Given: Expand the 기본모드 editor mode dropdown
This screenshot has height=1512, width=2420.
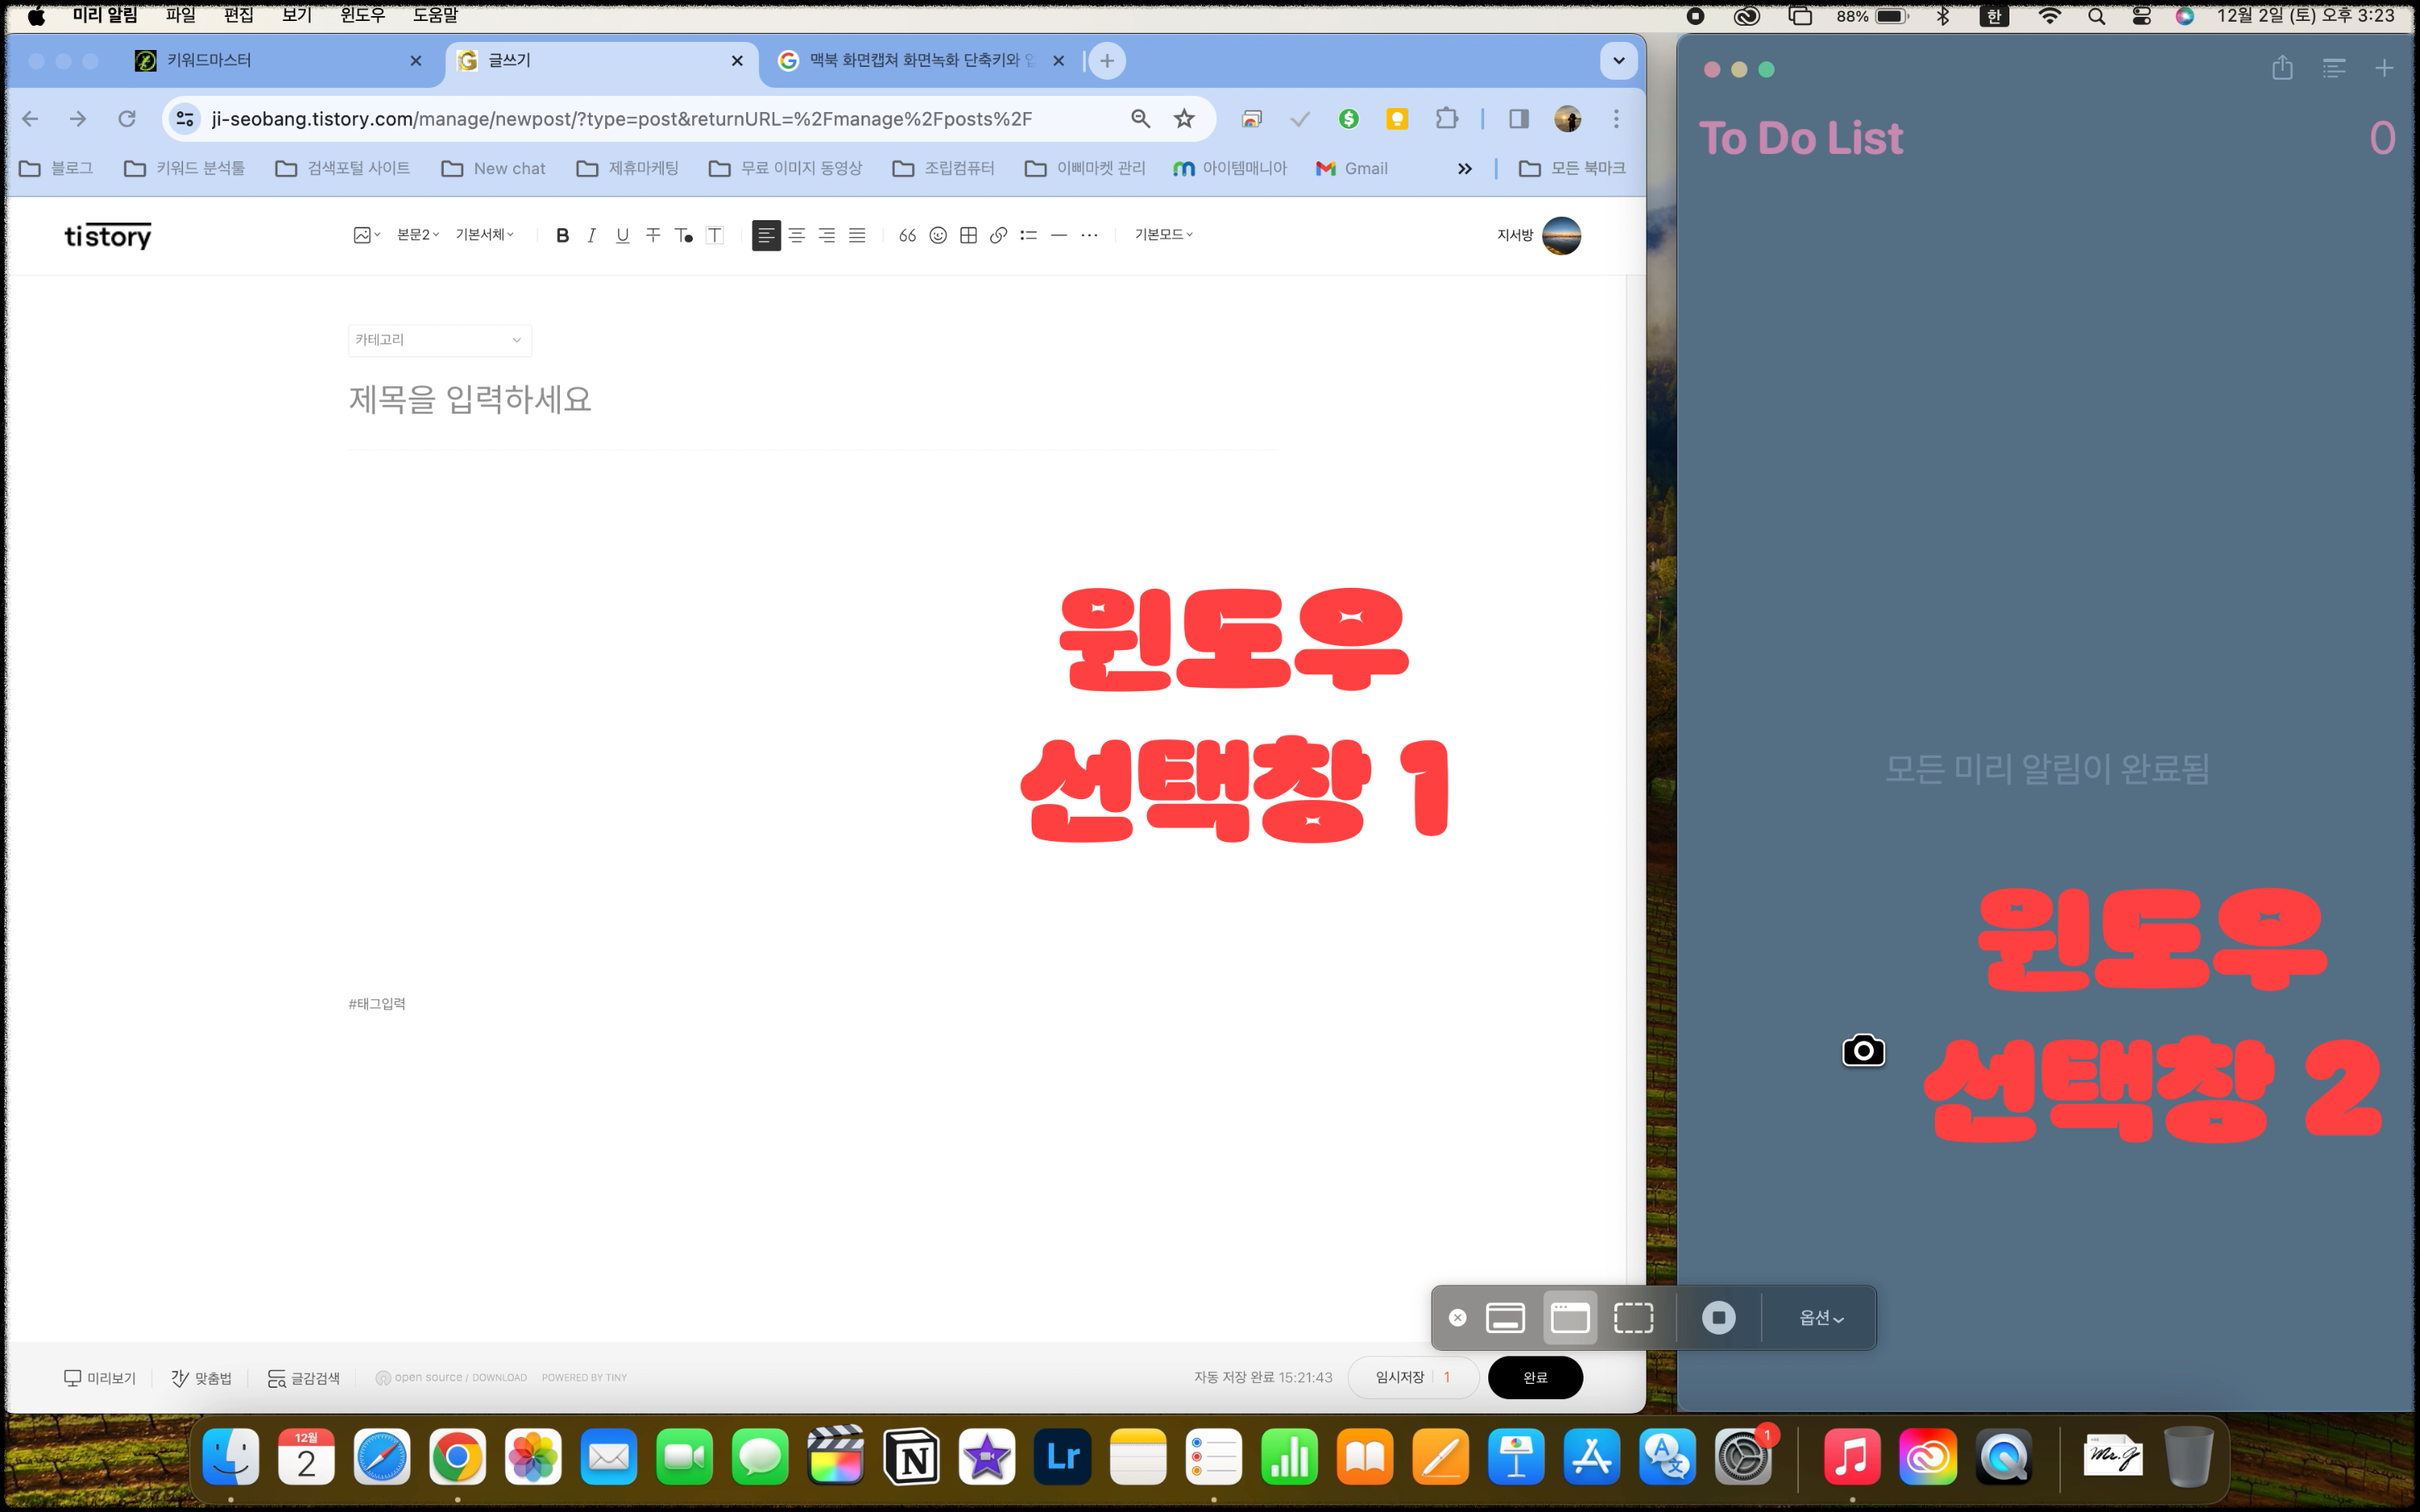Looking at the screenshot, I should (1163, 234).
